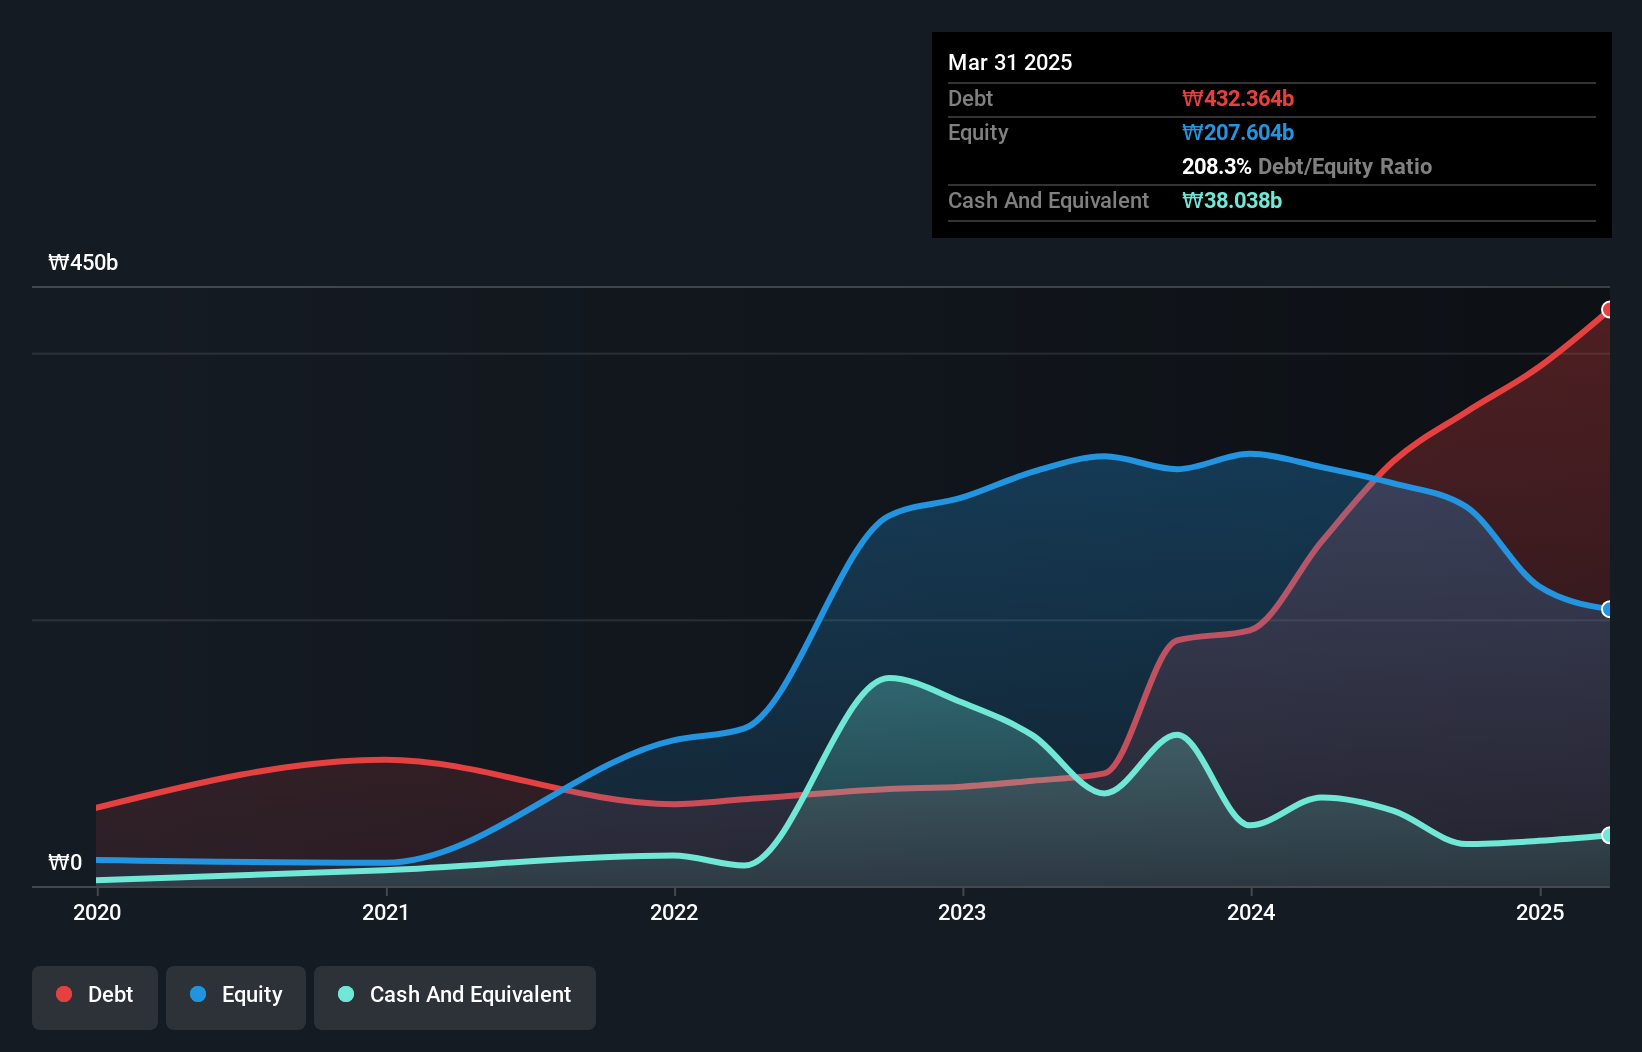The image size is (1642, 1052).
Task: Click the teal Cash value ₩38.038b
Action: [1232, 200]
